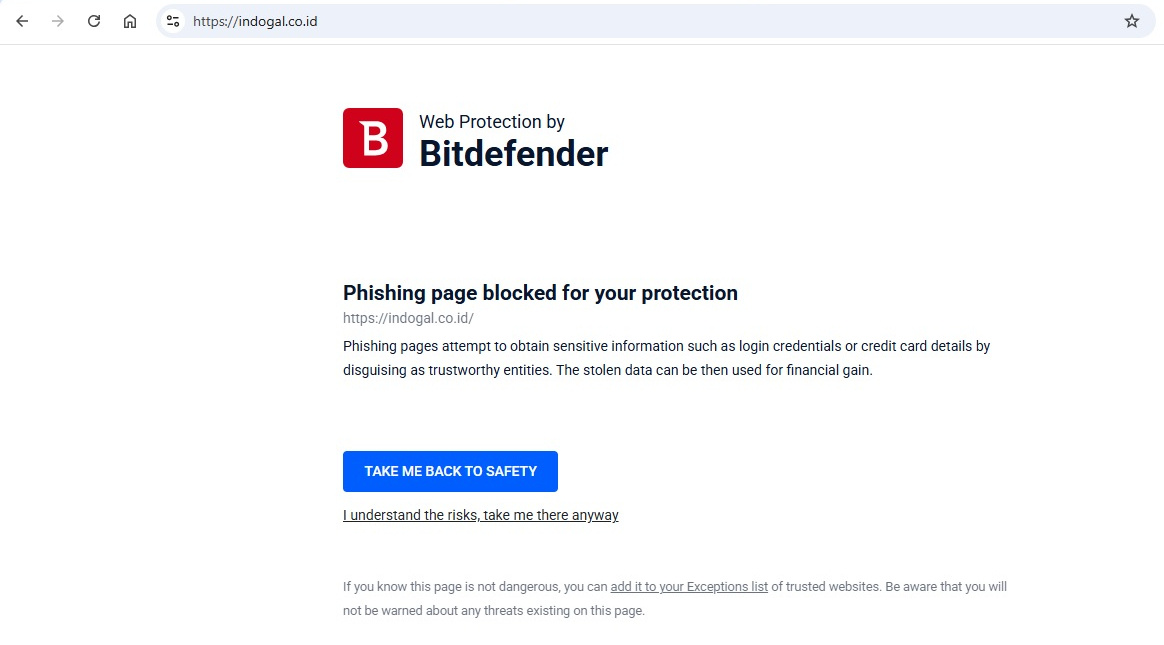Open 'I understand the risks' link

click(x=480, y=516)
